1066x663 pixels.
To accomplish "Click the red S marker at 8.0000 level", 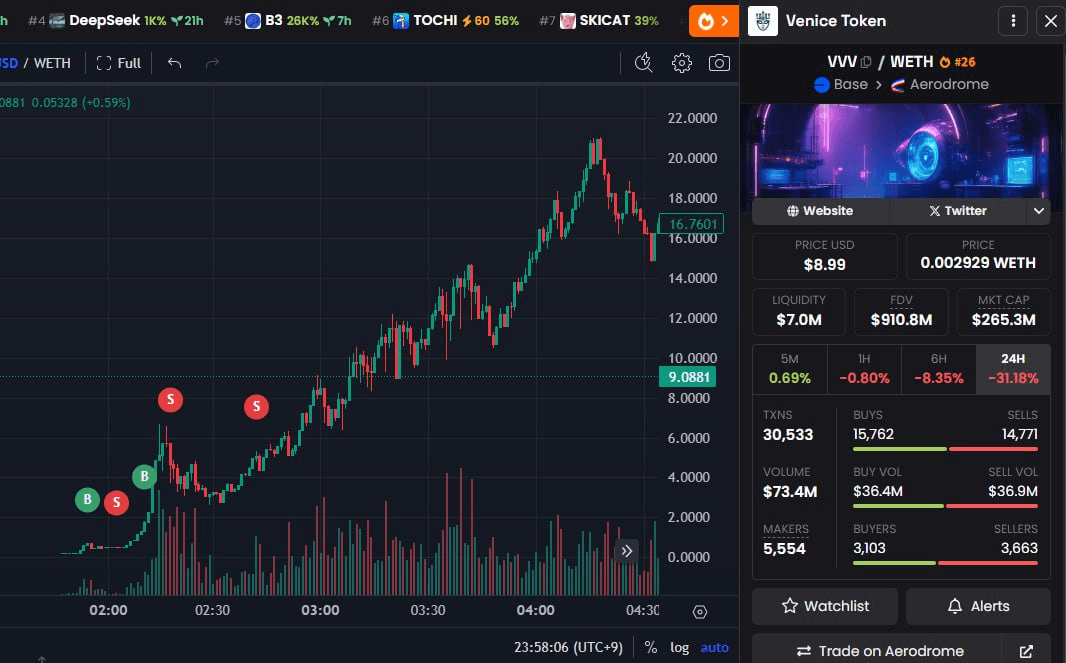I will coord(171,400).
